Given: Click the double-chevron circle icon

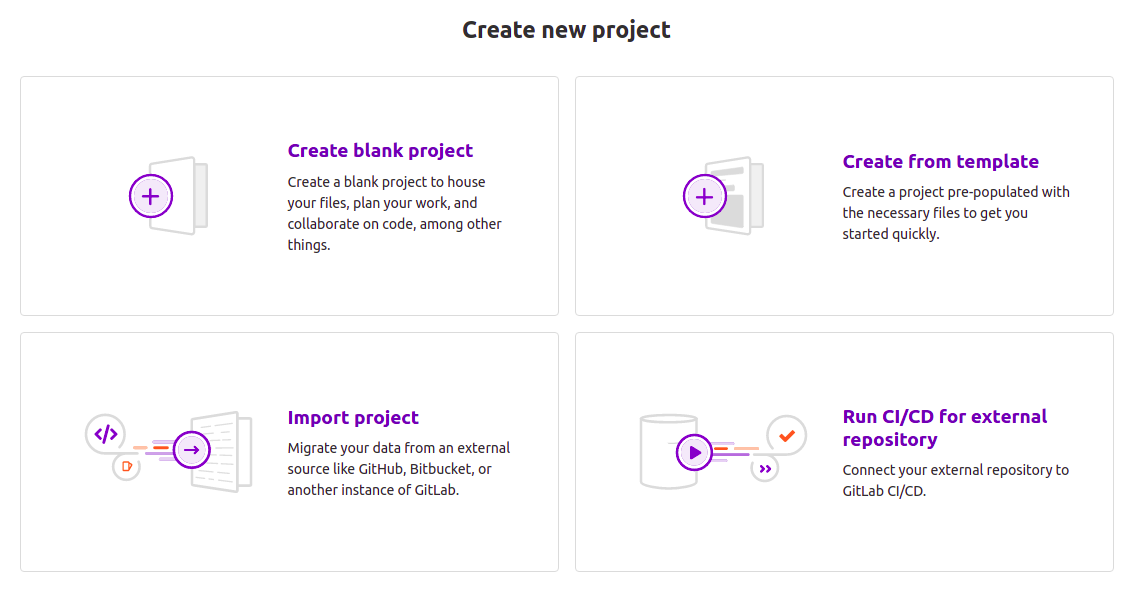Looking at the screenshot, I should coord(765,468).
